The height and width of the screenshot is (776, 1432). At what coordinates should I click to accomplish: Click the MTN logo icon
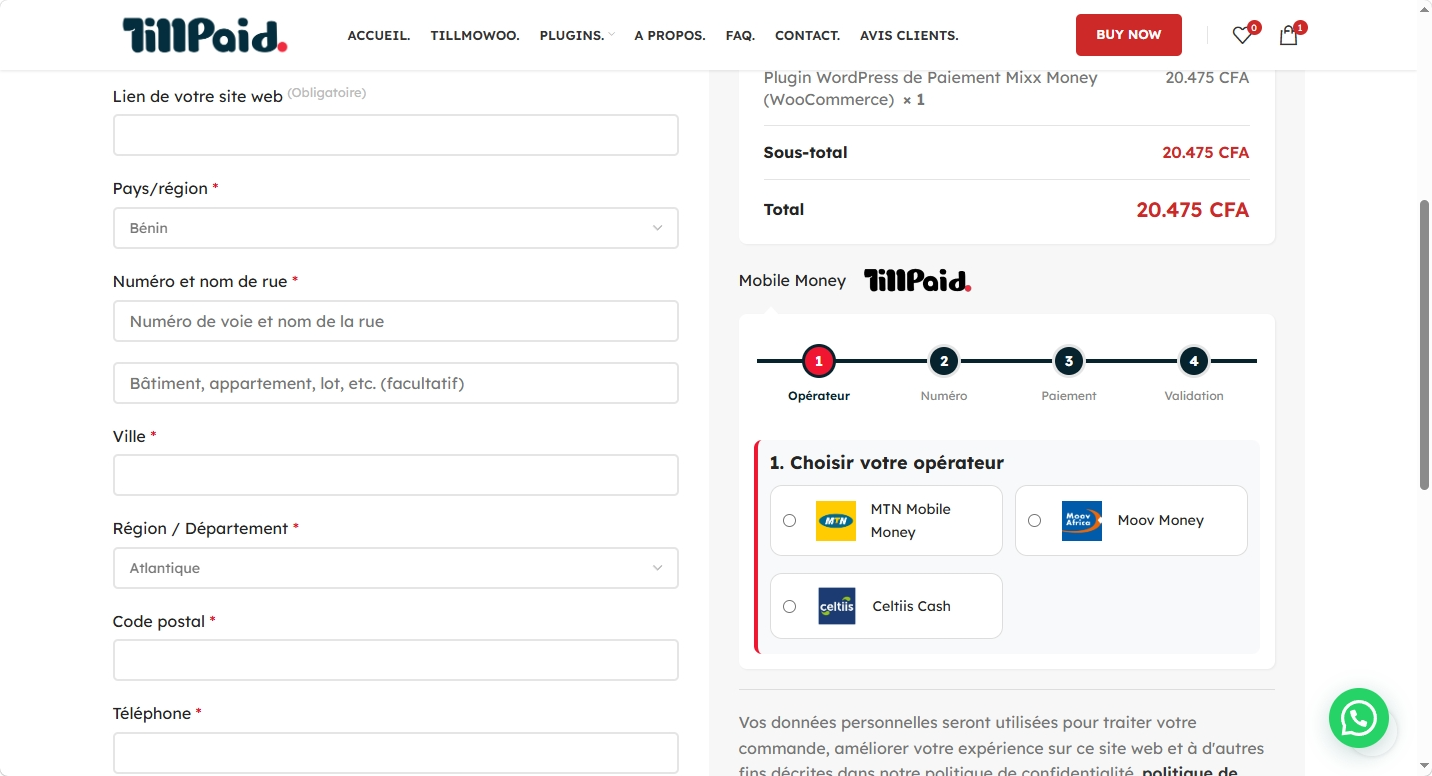(x=835, y=521)
